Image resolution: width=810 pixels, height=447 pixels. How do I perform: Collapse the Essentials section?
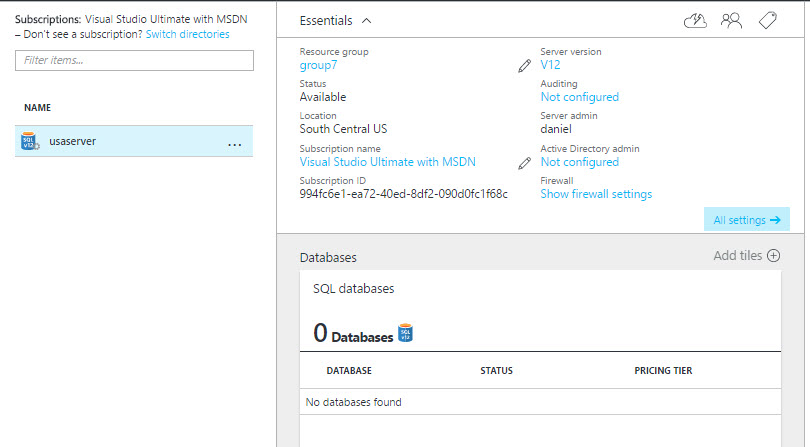point(366,19)
